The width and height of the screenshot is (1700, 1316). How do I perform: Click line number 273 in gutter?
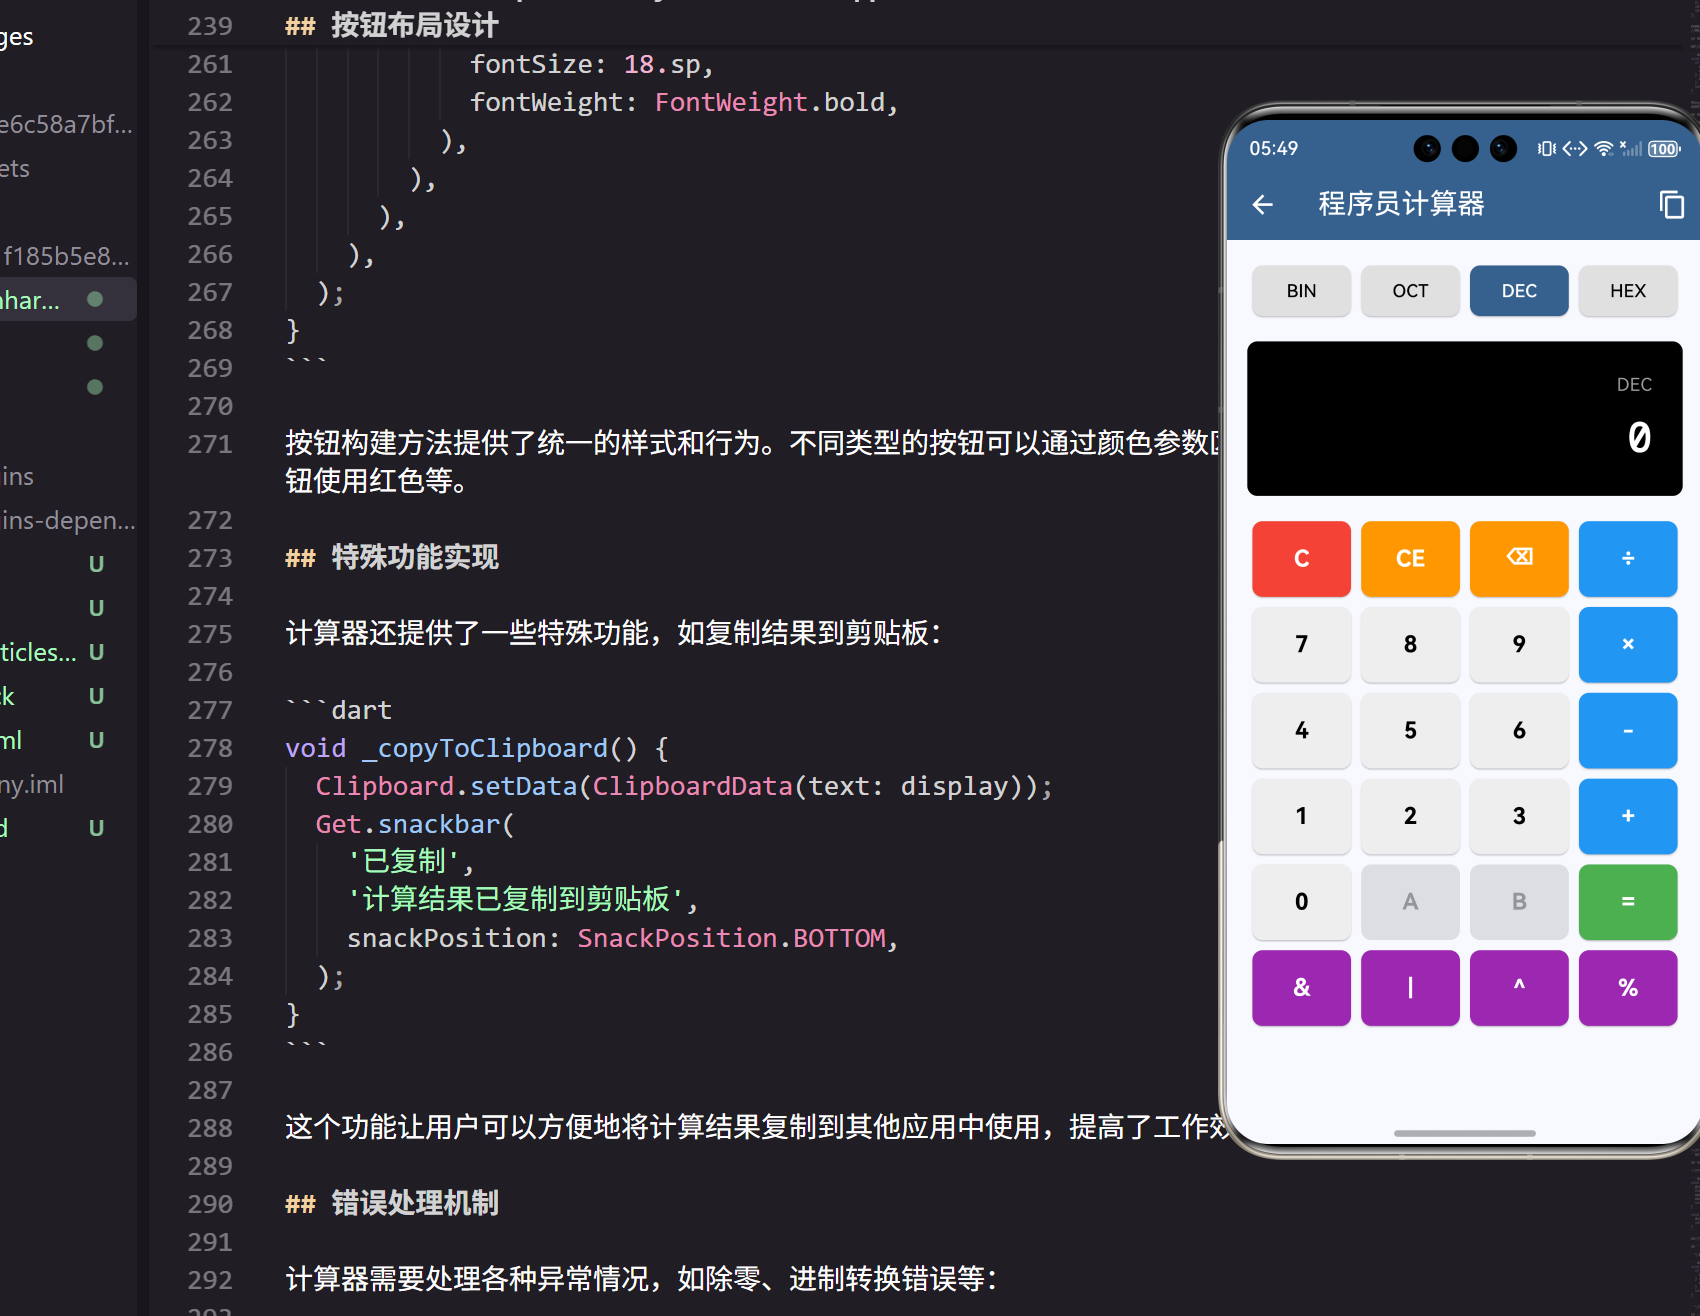pyautogui.click(x=210, y=558)
